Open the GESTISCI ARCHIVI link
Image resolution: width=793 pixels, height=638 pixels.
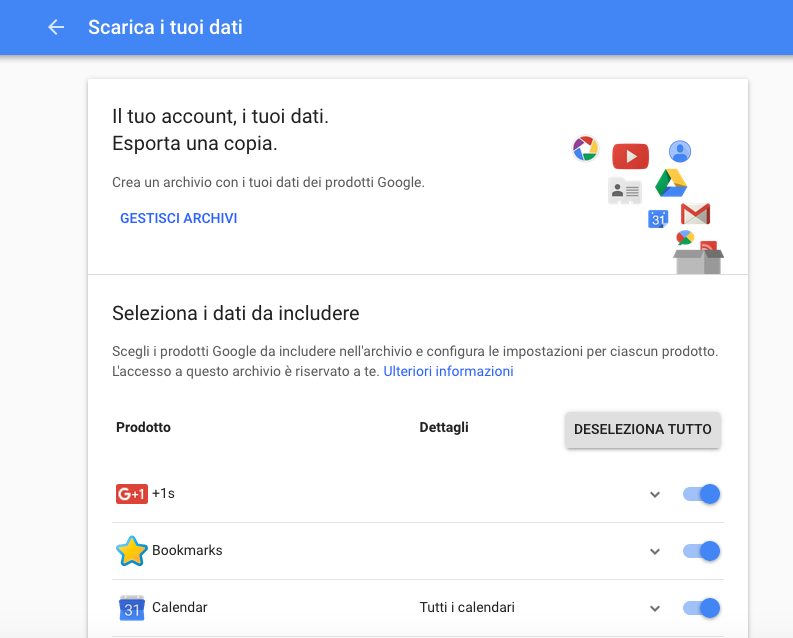click(x=179, y=218)
